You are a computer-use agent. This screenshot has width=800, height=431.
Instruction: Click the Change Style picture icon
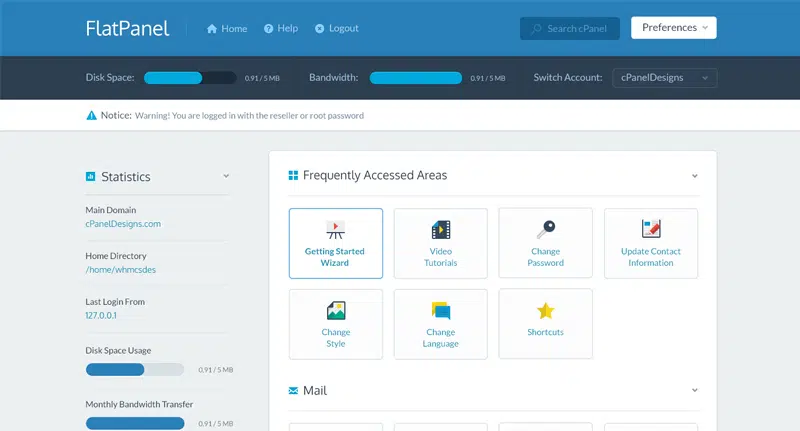(x=335, y=310)
